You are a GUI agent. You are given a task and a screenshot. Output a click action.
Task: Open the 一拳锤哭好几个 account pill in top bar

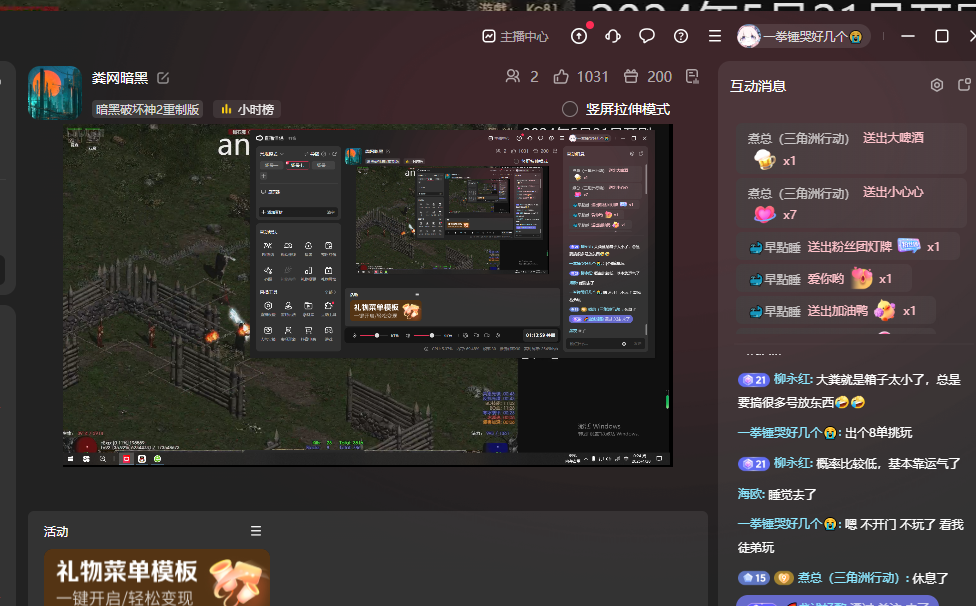[x=803, y=37]
